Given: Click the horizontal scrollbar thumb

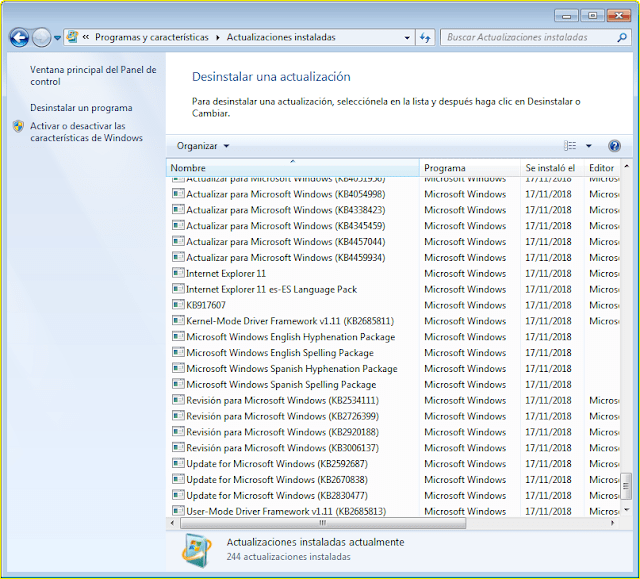Looking at the screenshot, I should (323, 523).
